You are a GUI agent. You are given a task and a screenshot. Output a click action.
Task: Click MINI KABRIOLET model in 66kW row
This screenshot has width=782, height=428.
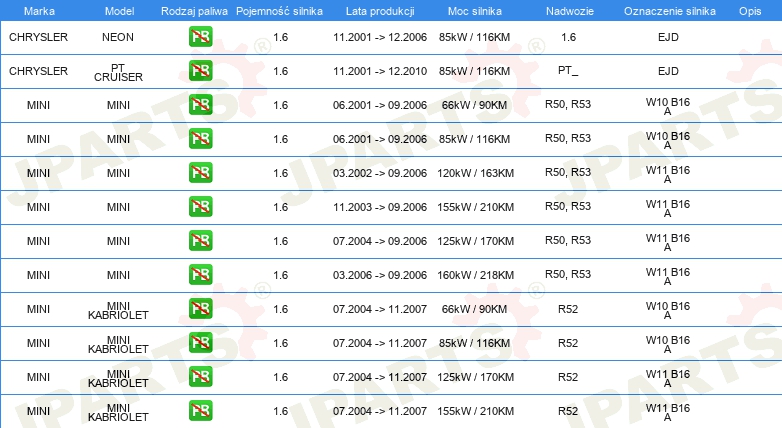118,310
